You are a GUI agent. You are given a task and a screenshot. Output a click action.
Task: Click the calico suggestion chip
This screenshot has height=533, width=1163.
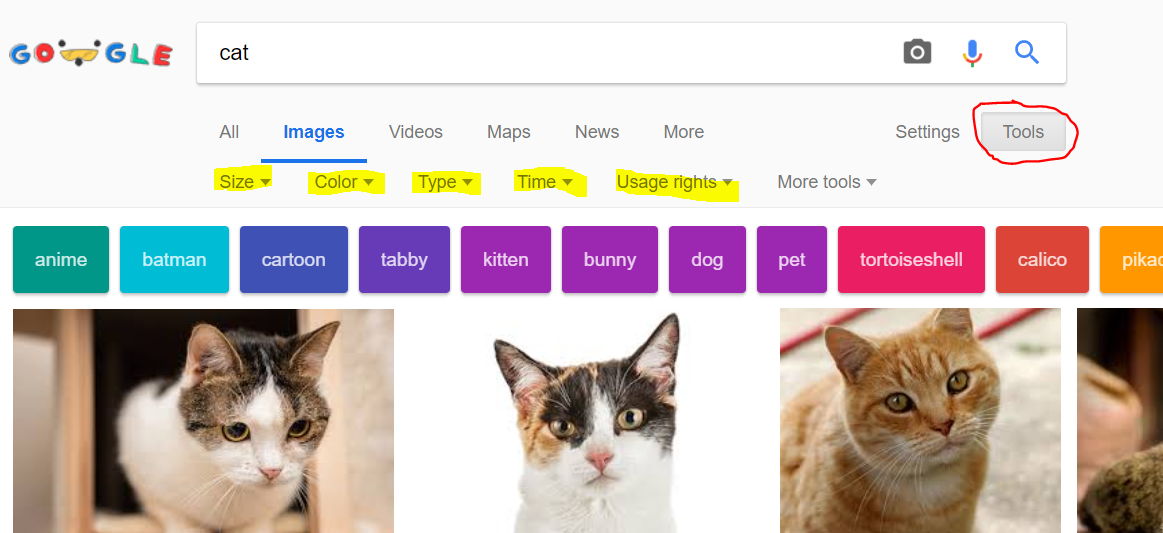tap(1042, 259)
